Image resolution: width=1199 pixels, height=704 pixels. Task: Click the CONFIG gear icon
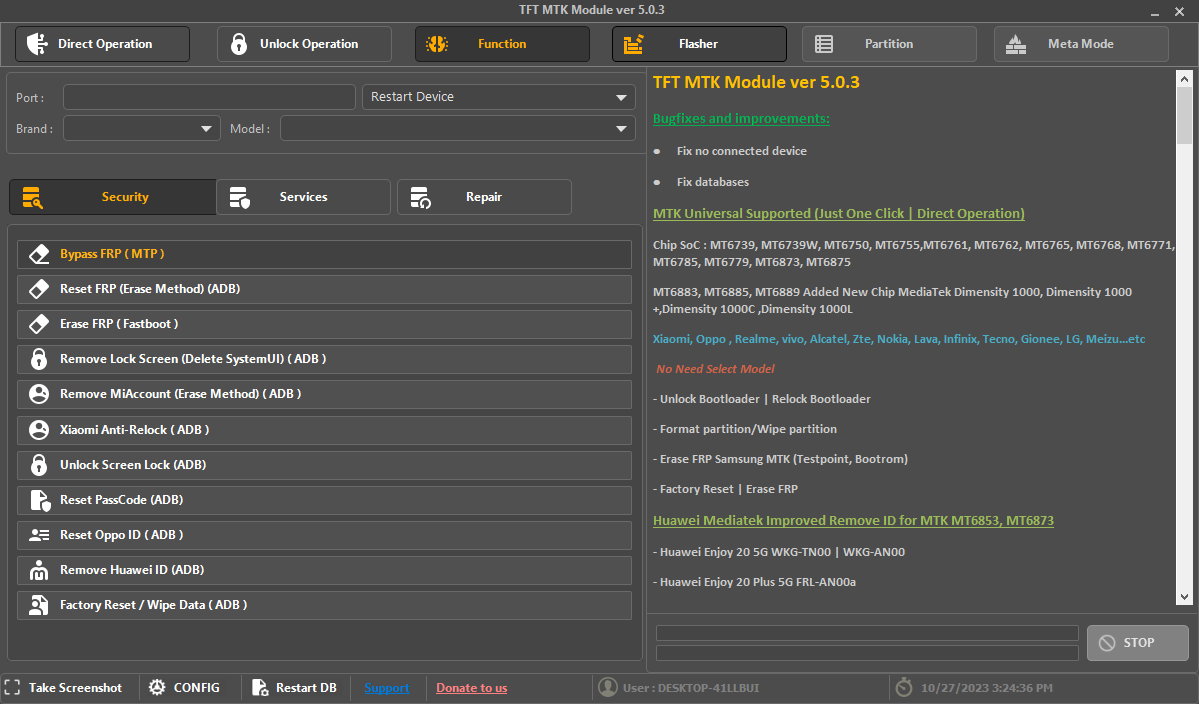click(157, 687)
